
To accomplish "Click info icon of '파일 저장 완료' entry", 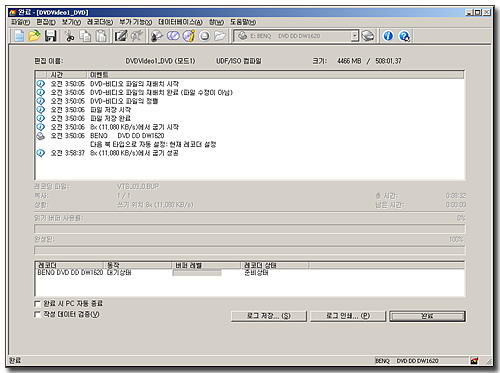I will [40, 118].
